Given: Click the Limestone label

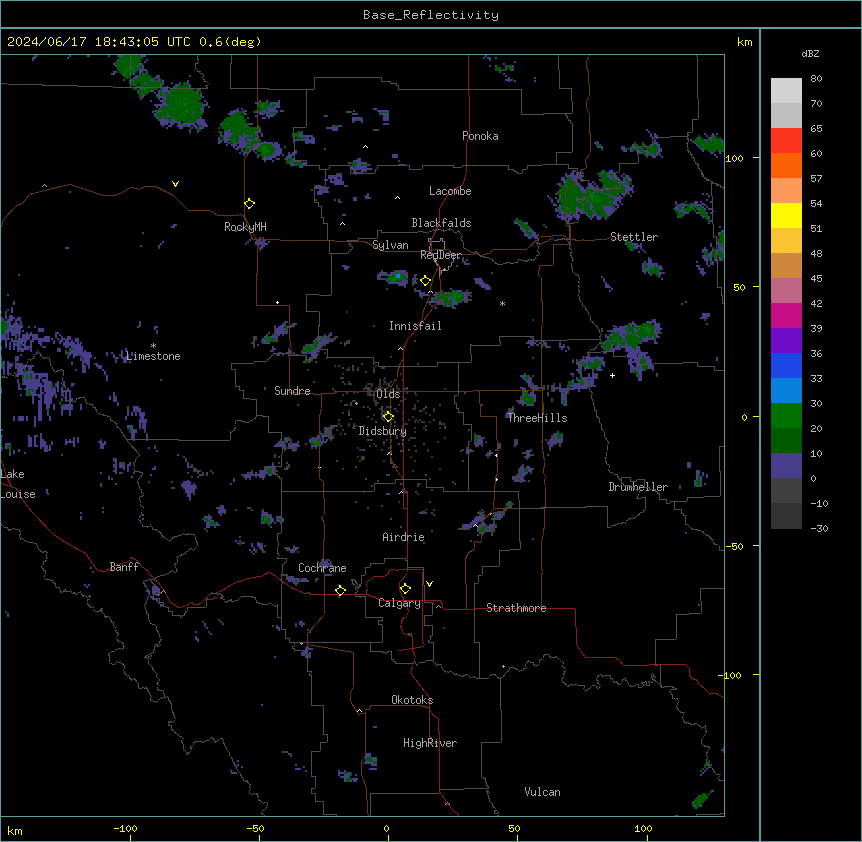Looking at the screenshot, I should 153,356.
